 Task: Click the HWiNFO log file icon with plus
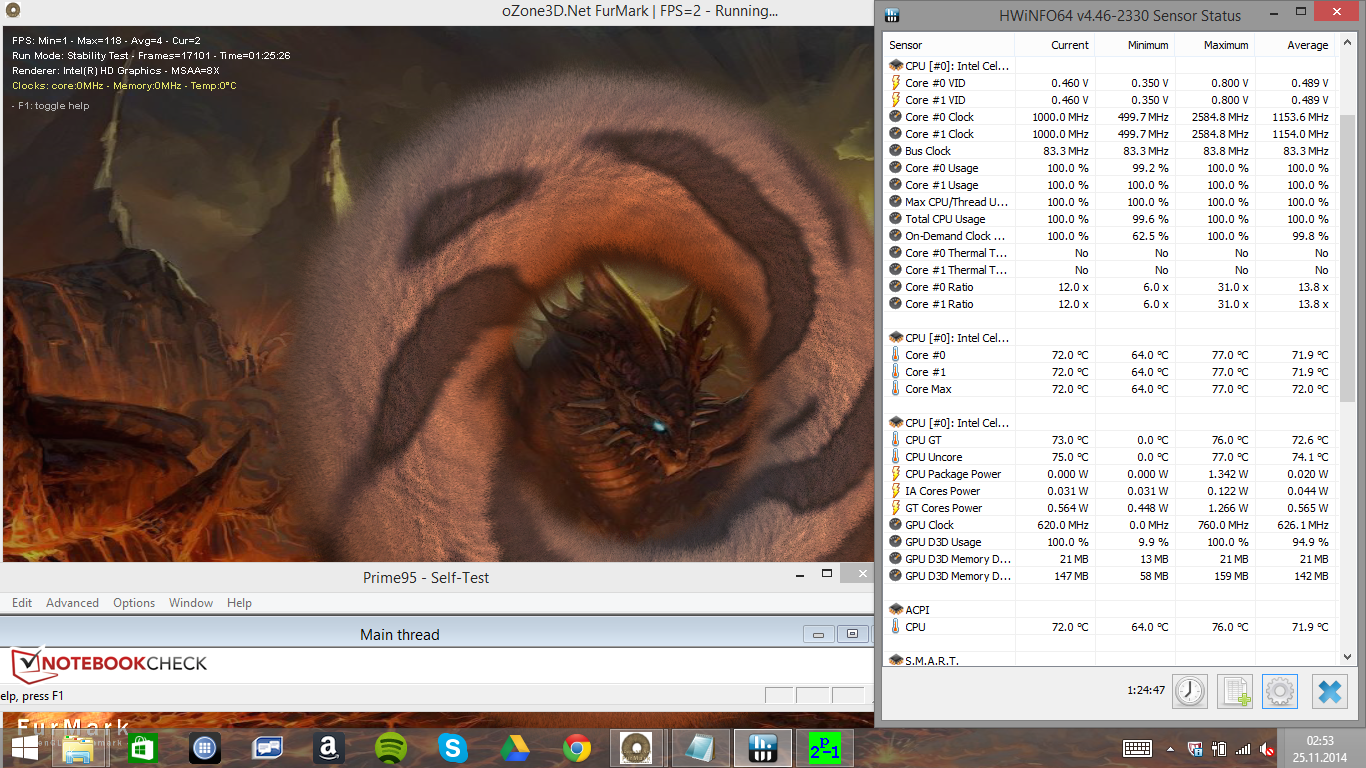[x=1235, y=691]
